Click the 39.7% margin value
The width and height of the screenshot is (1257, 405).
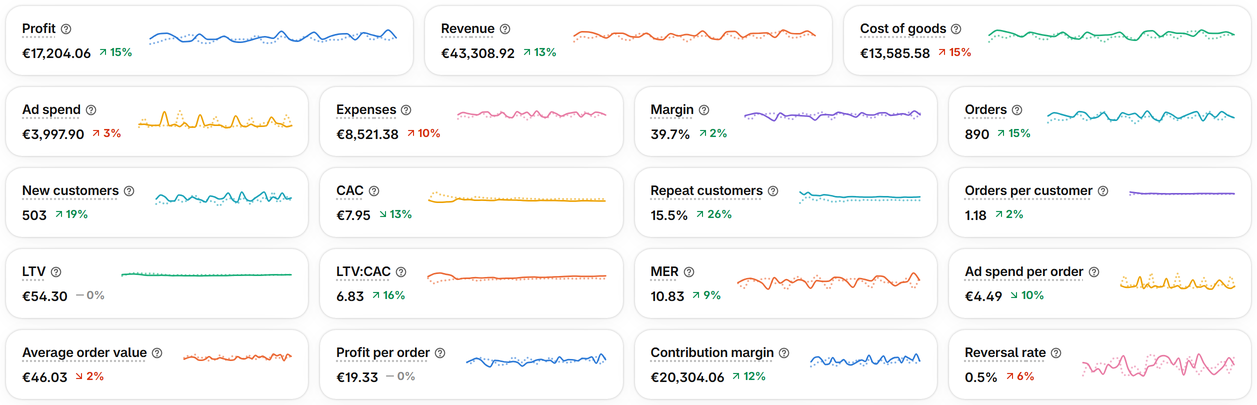pyautogui.click(x=670, y=134)
